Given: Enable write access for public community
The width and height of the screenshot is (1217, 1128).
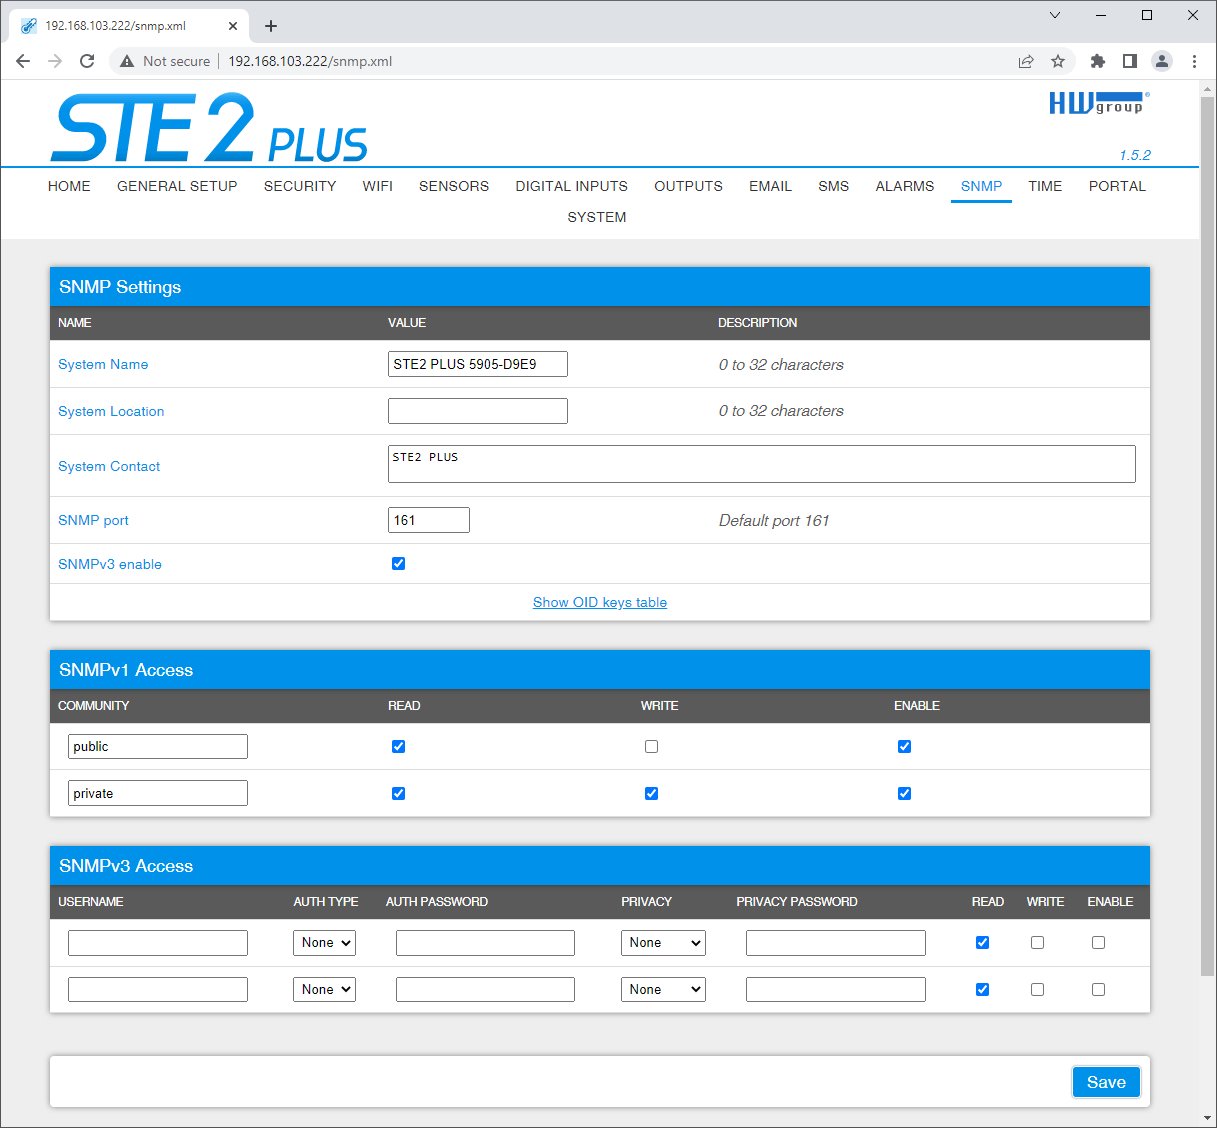Looking at the screenshot, I should click(x=651, y=747).
